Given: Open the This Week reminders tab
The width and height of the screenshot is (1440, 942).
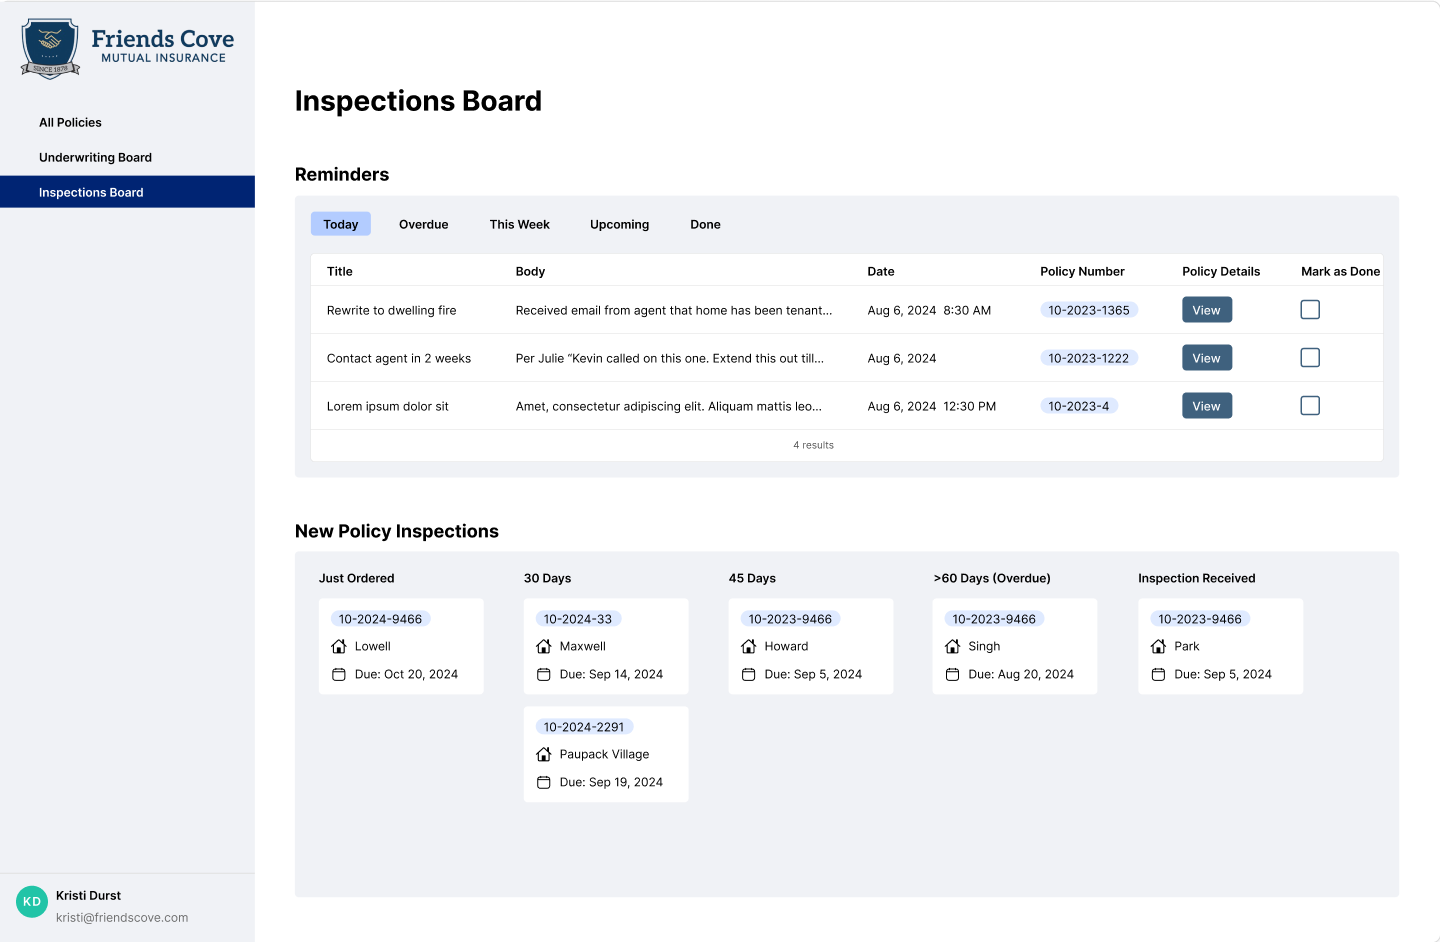Looking at the screenshot, I should [x=519, y=225].
